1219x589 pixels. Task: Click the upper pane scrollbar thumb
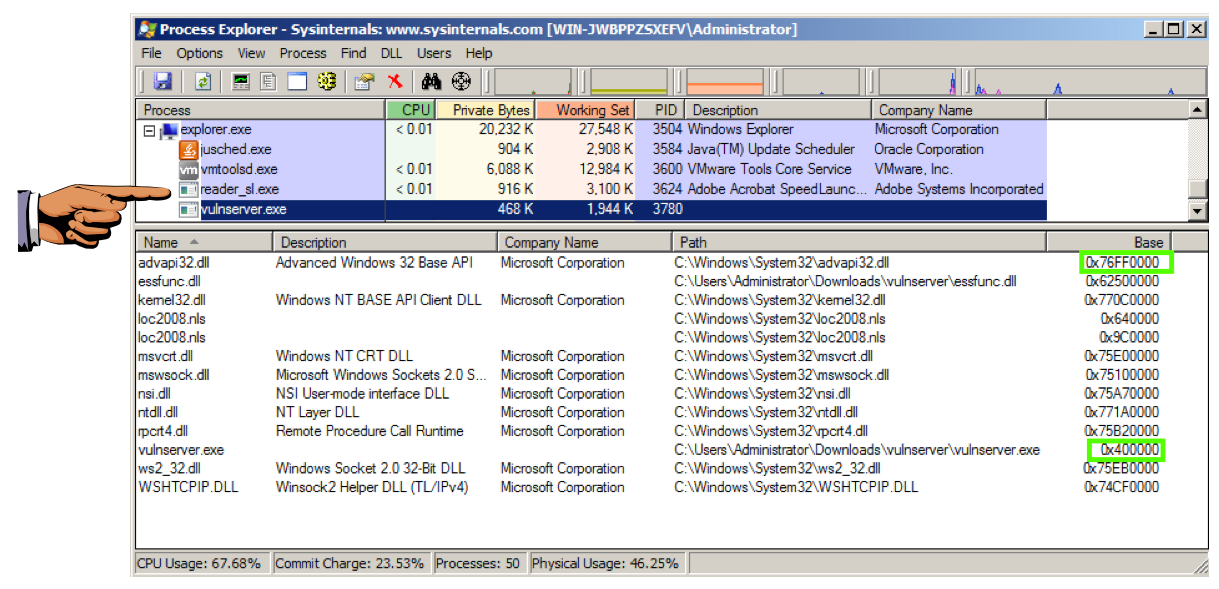tap(1198, 189)
